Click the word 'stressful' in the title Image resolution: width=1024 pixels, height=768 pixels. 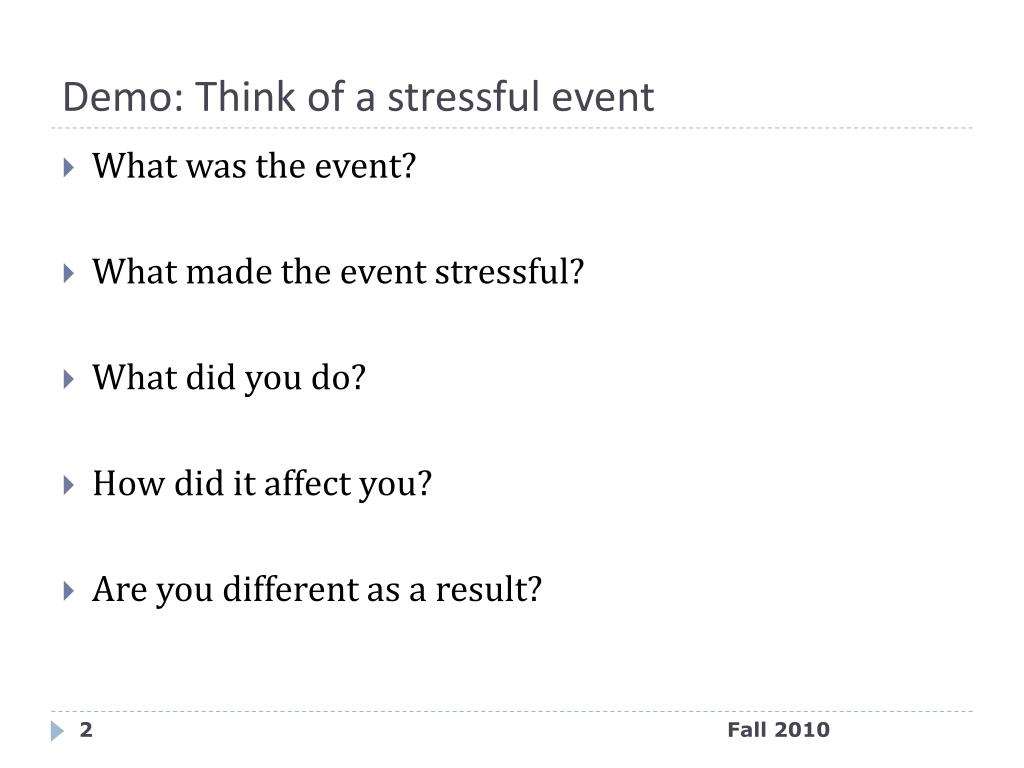(x=464, y=97)
